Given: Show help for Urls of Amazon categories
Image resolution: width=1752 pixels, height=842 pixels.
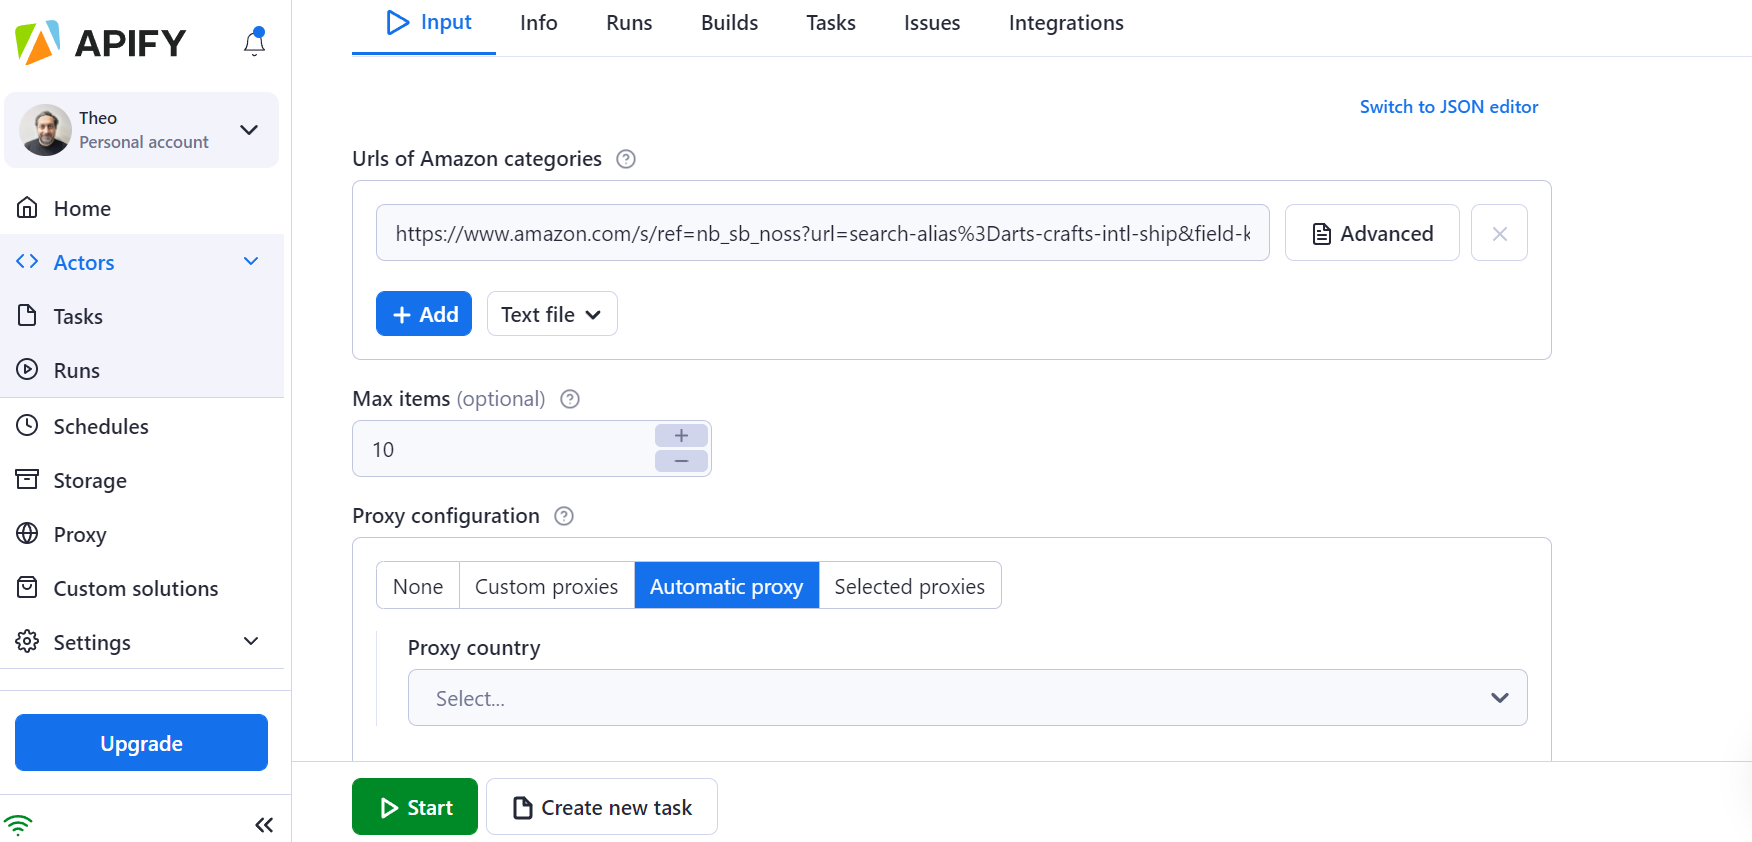Looking at the screenshot, I should point(626,159).
